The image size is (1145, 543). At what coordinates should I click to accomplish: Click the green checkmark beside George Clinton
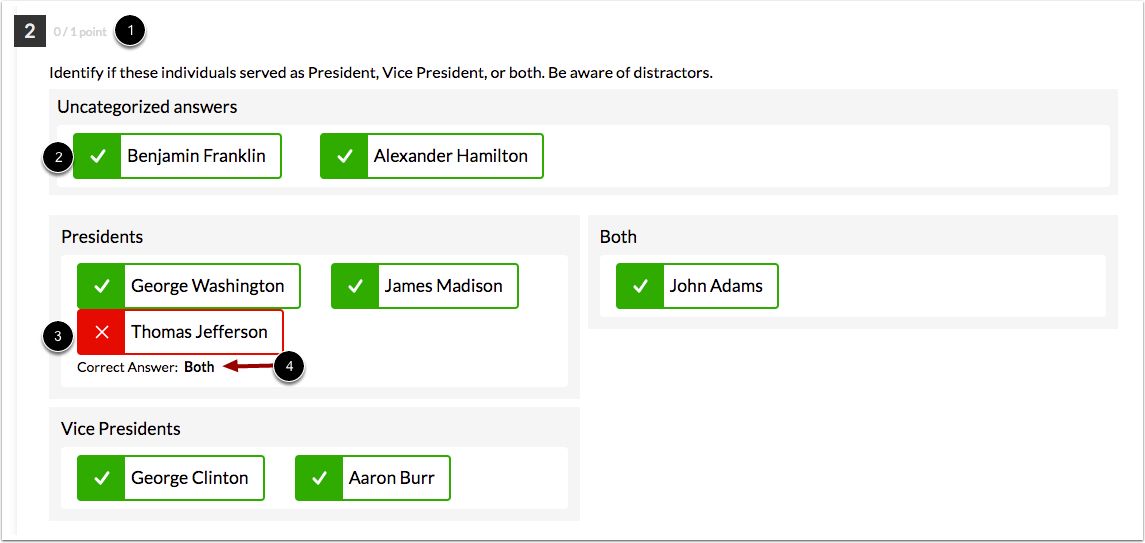(102, 478)
